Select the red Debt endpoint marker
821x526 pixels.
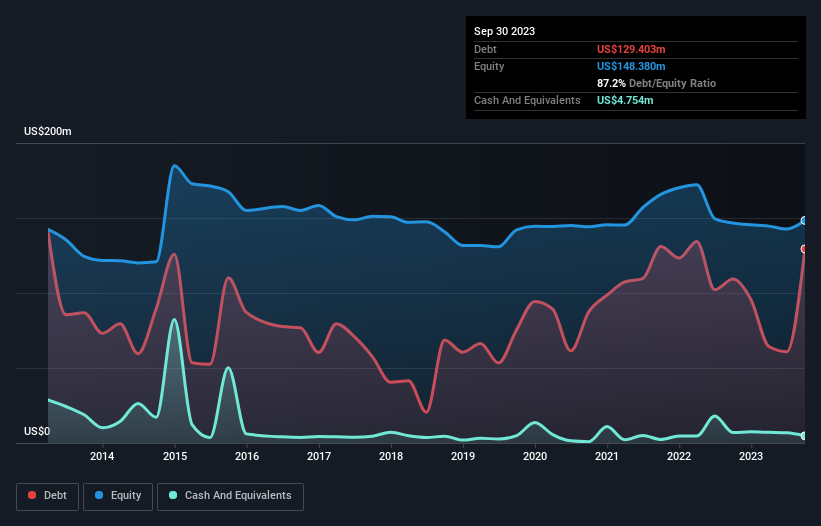(x=804, y=249)
